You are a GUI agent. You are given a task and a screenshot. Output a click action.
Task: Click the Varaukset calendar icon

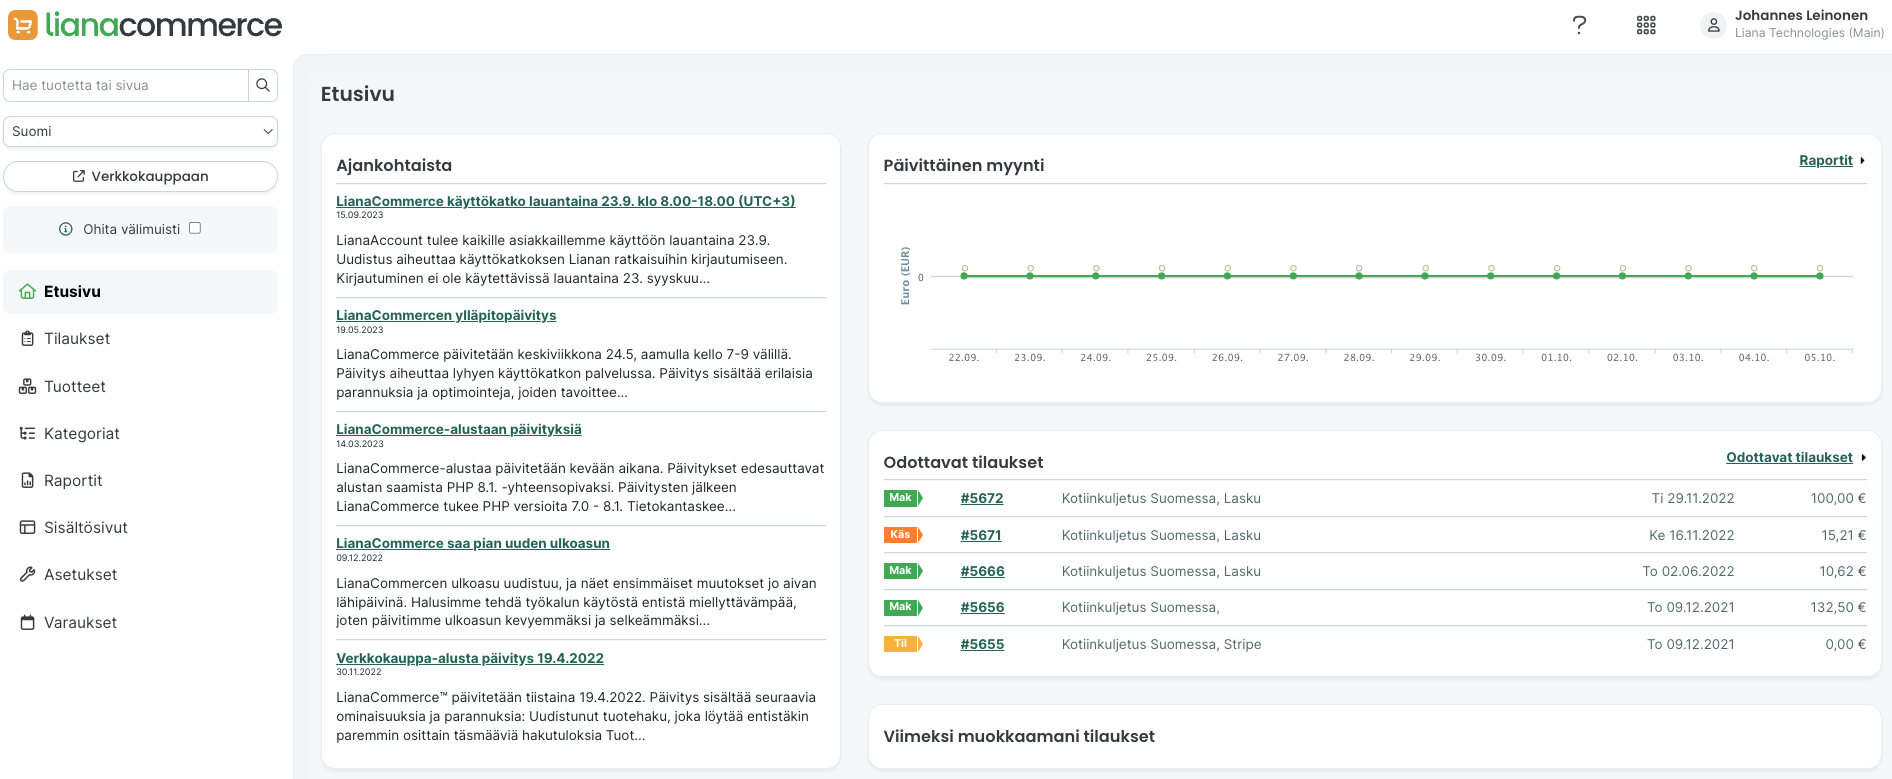[28, 623]
